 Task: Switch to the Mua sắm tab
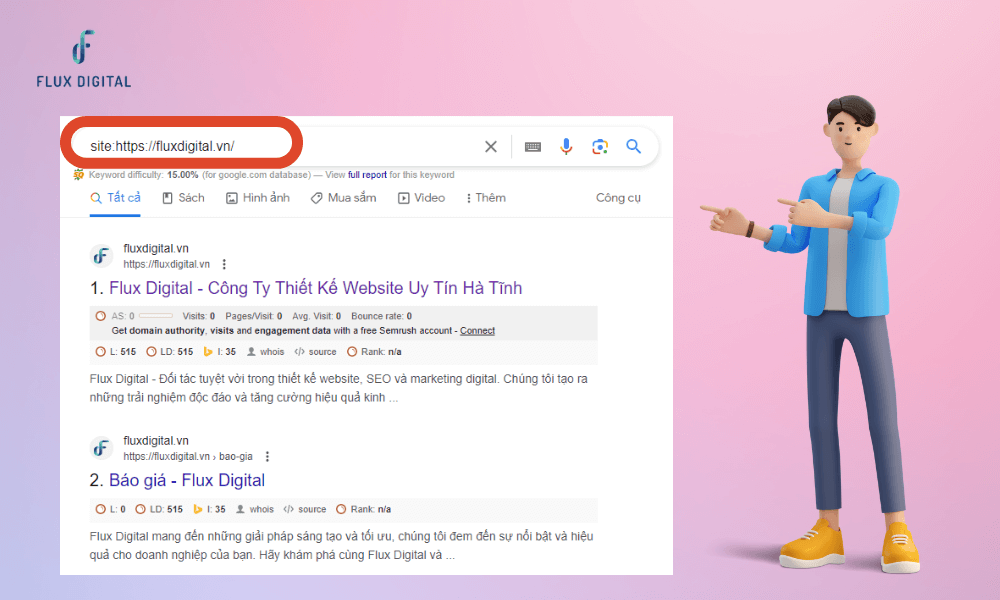coord(343,198)
